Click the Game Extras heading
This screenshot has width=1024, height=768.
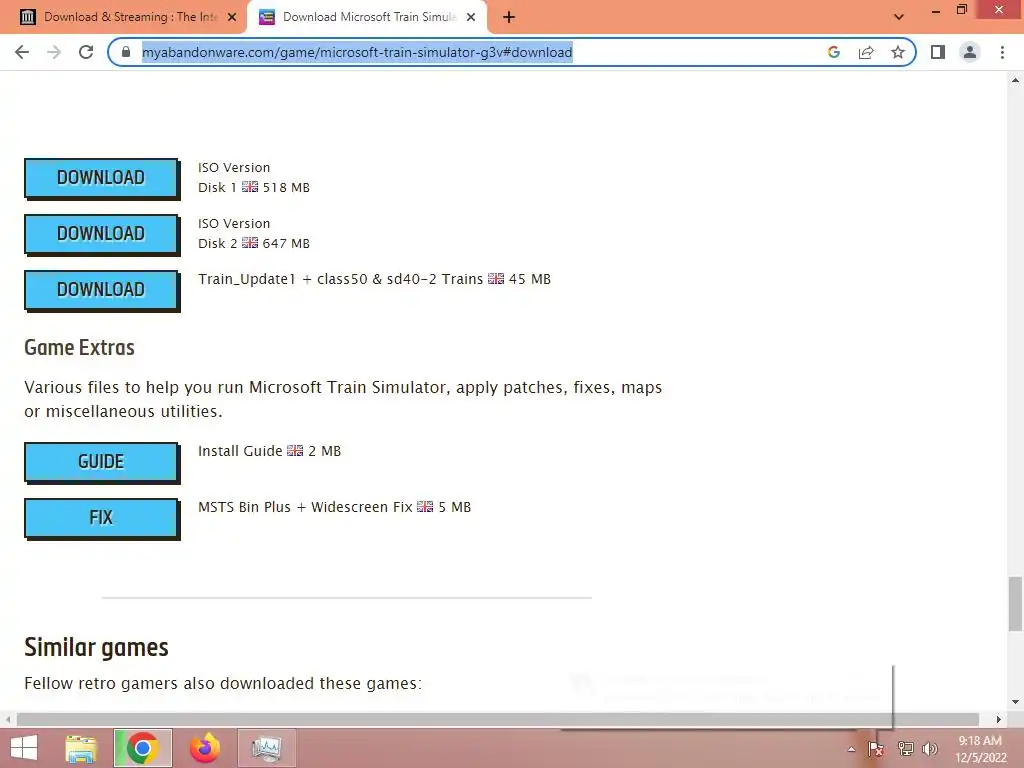79,347
